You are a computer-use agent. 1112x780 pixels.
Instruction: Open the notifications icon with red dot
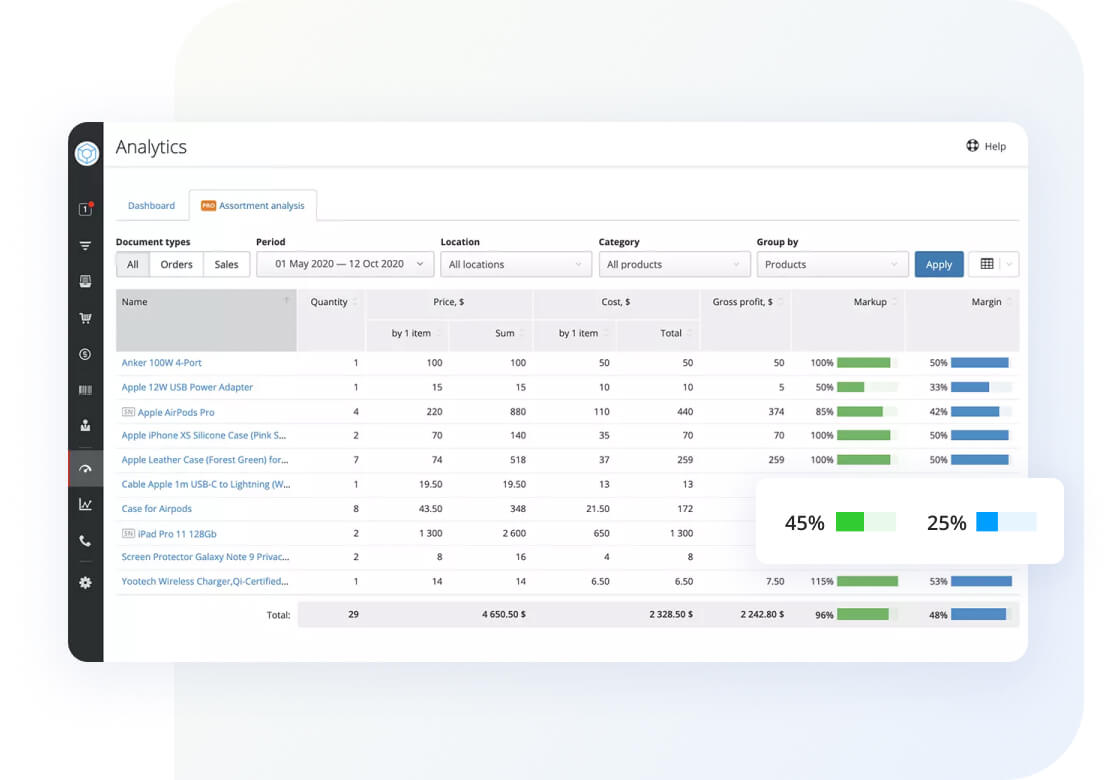pos(85,209)
